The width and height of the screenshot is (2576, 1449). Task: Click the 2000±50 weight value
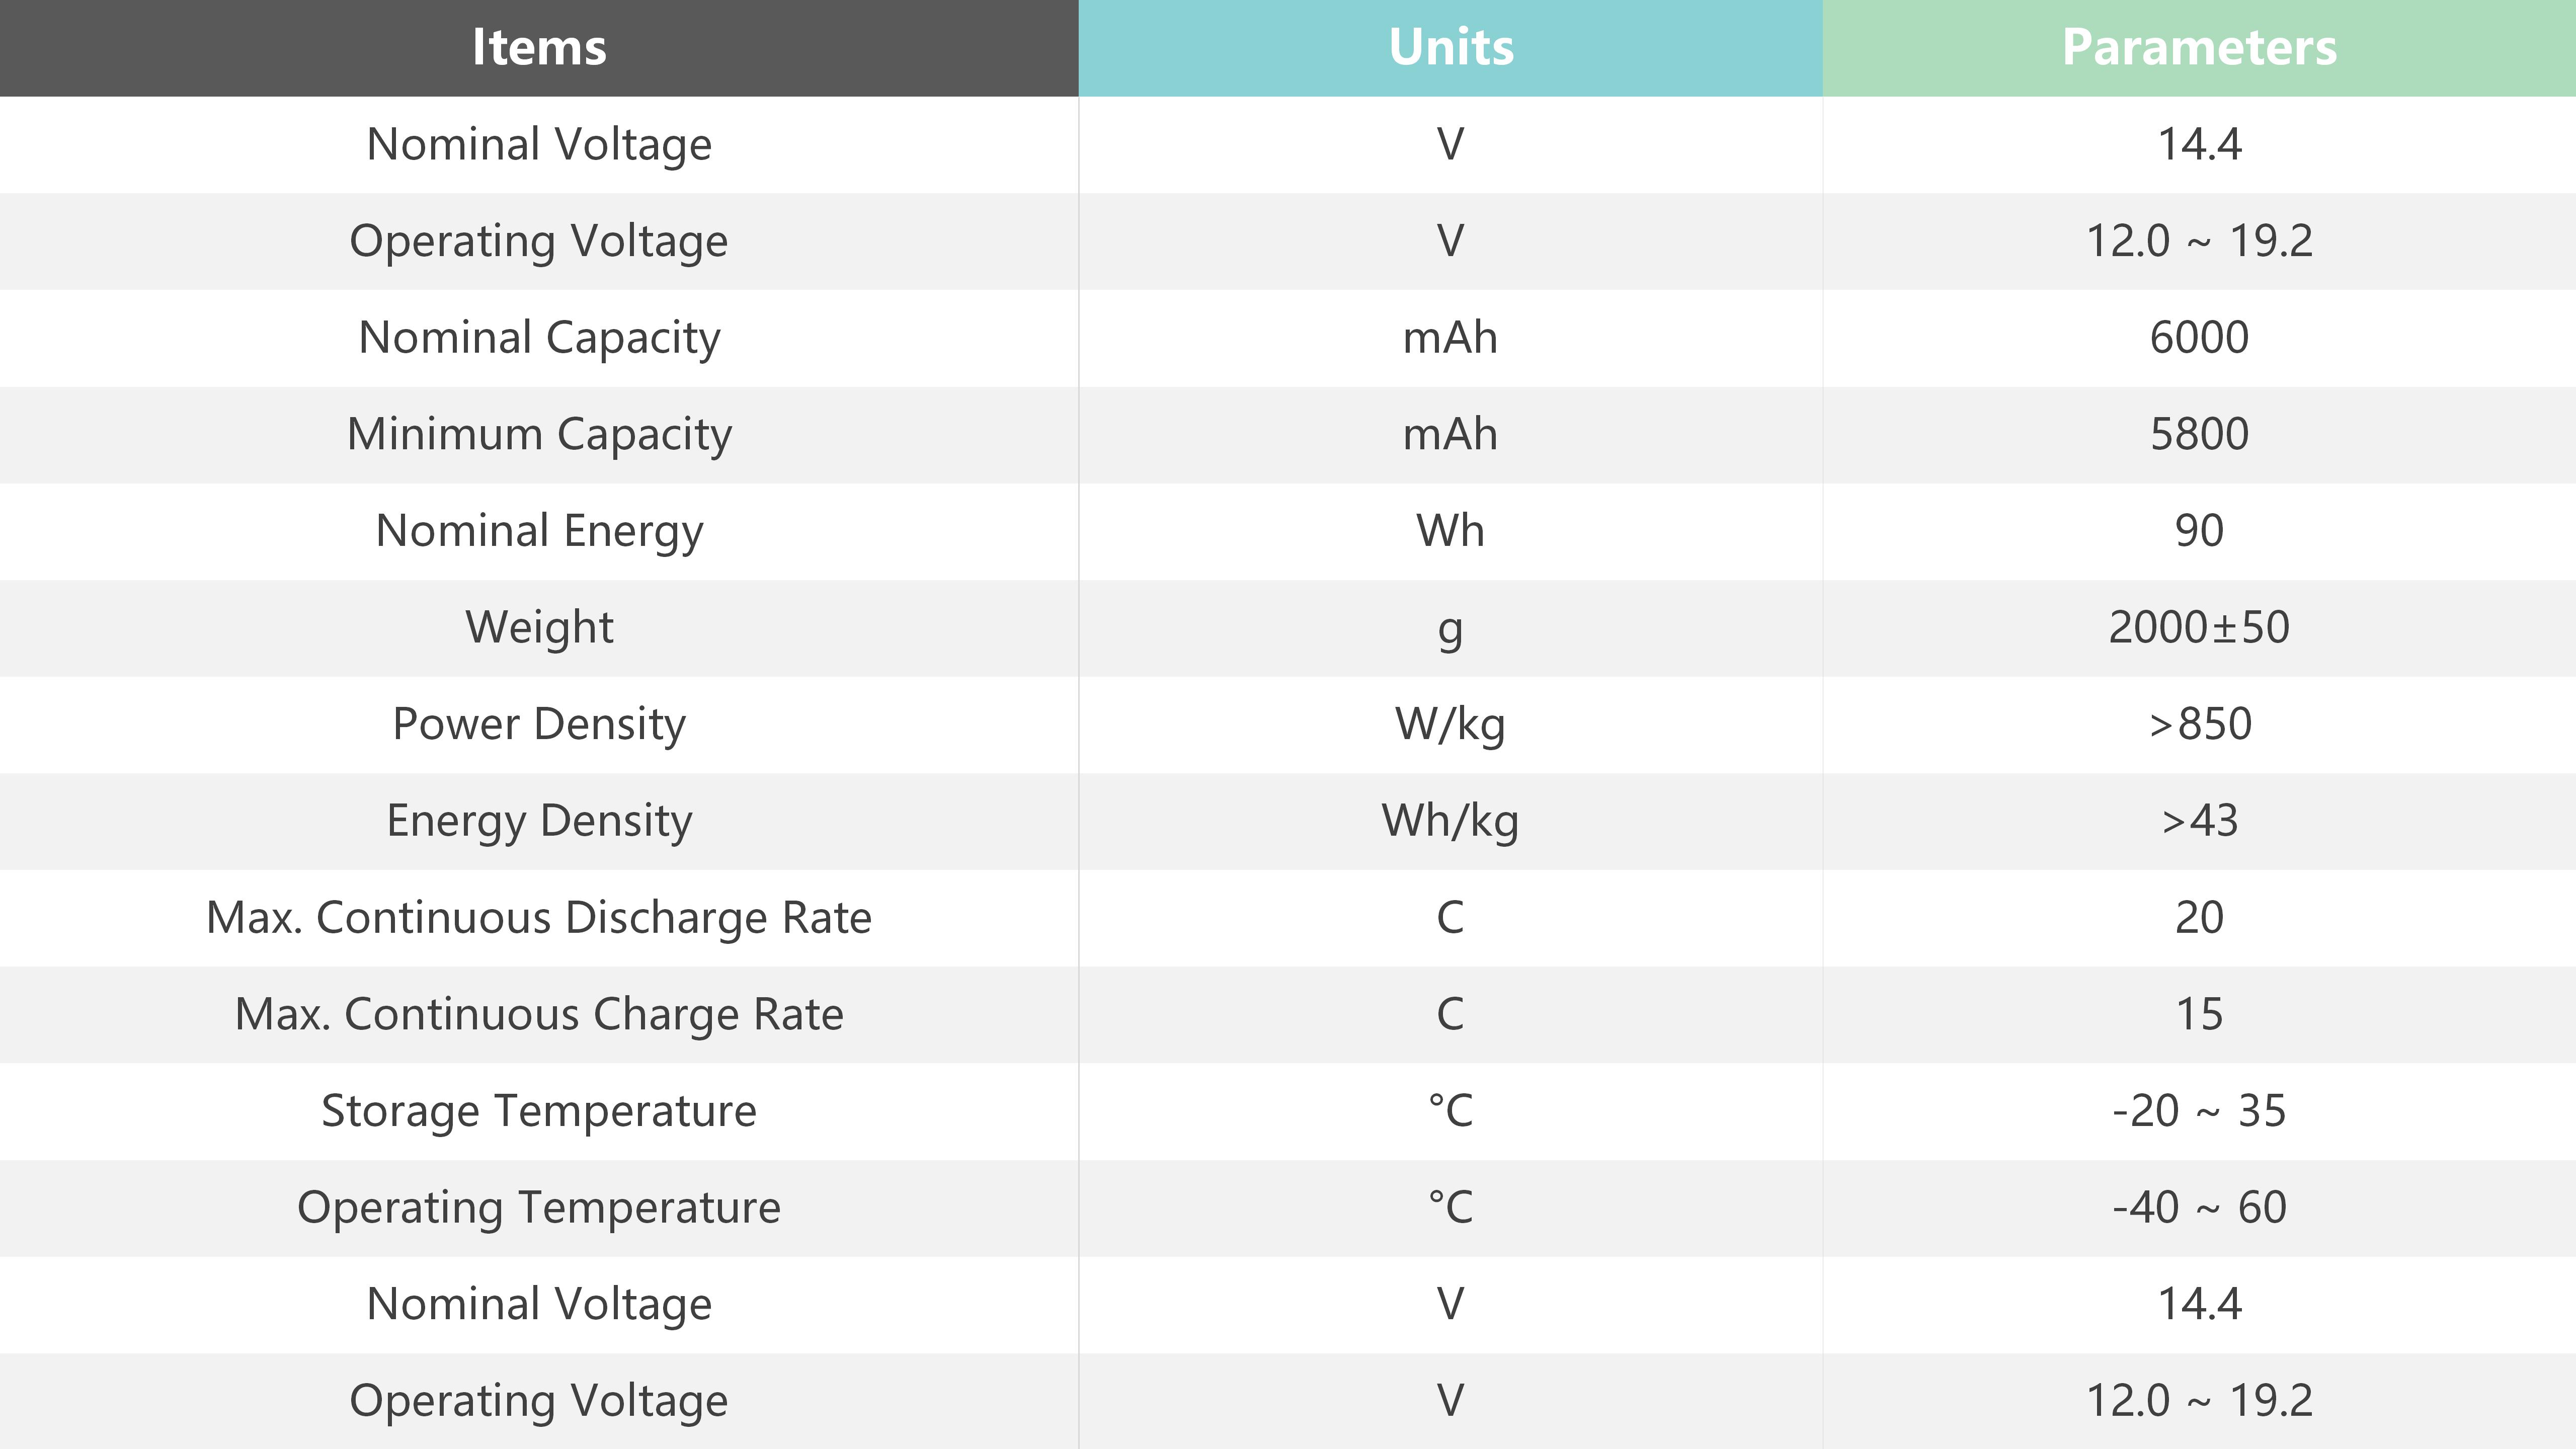2199,628
